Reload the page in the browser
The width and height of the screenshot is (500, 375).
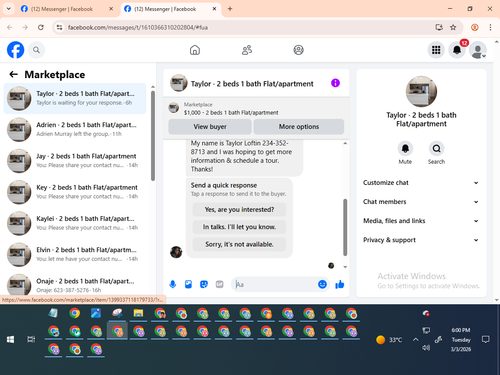(x=41, y=27)
